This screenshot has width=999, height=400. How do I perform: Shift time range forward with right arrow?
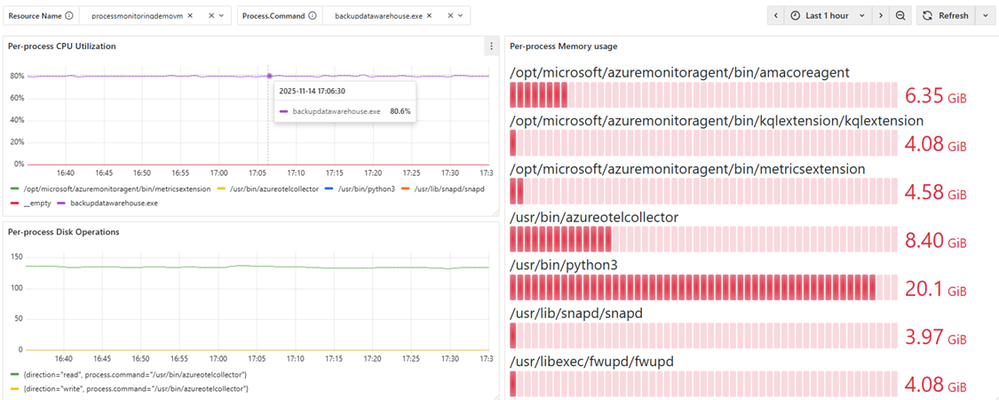pos(880,15)
